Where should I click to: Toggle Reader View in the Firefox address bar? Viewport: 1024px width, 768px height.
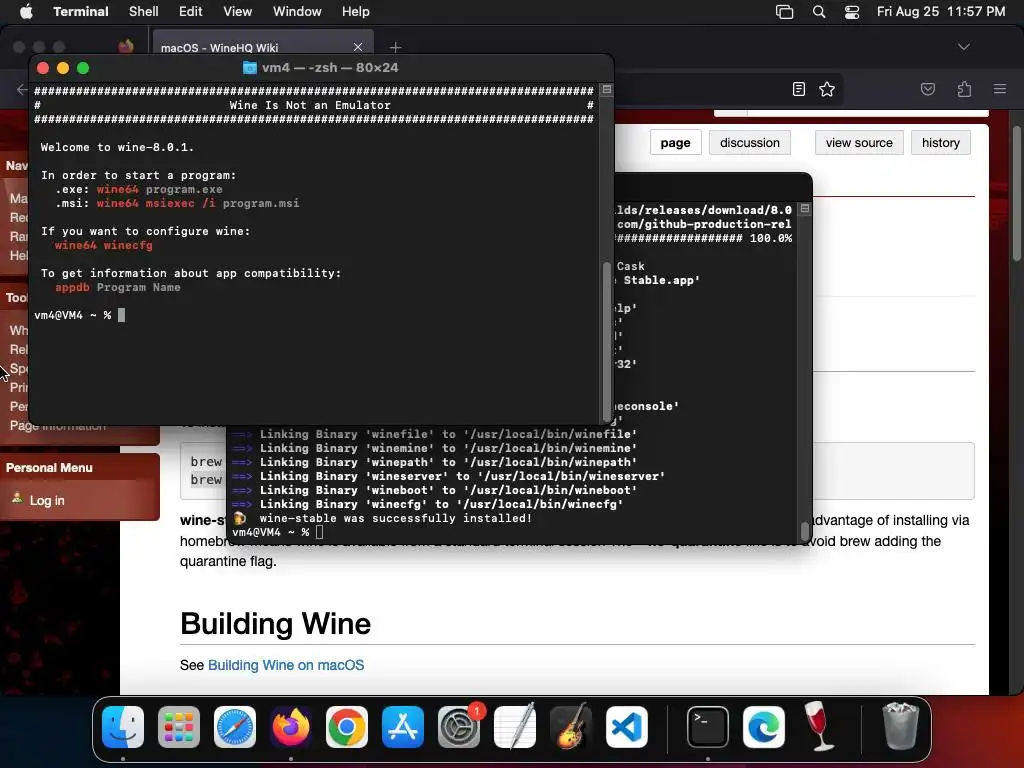pyautogui.click(x=799, y=89)
